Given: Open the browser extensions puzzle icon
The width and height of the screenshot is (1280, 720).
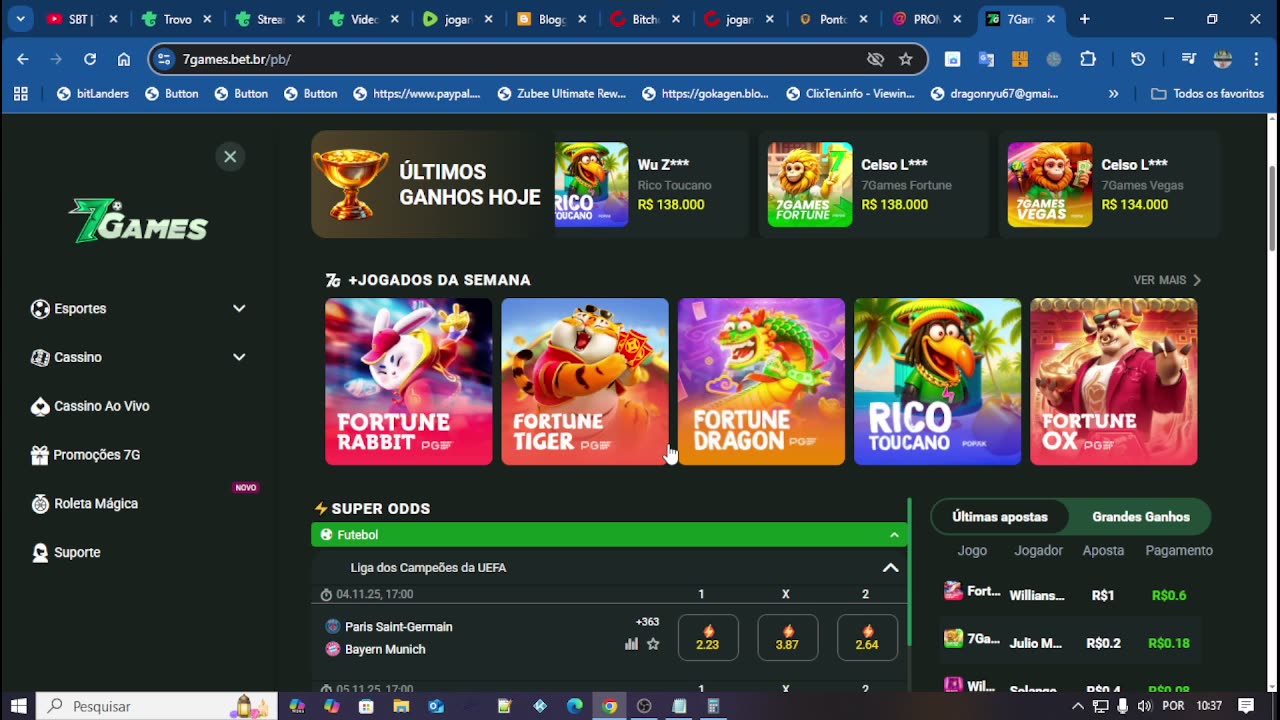Looking at the screenshot, I should click(x=1088, y=59).
